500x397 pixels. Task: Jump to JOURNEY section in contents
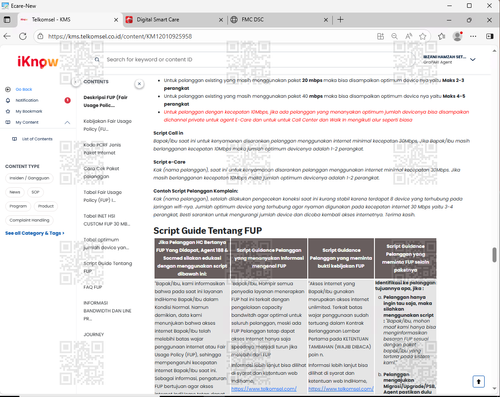pyautogui.click(x=94, y=335)
